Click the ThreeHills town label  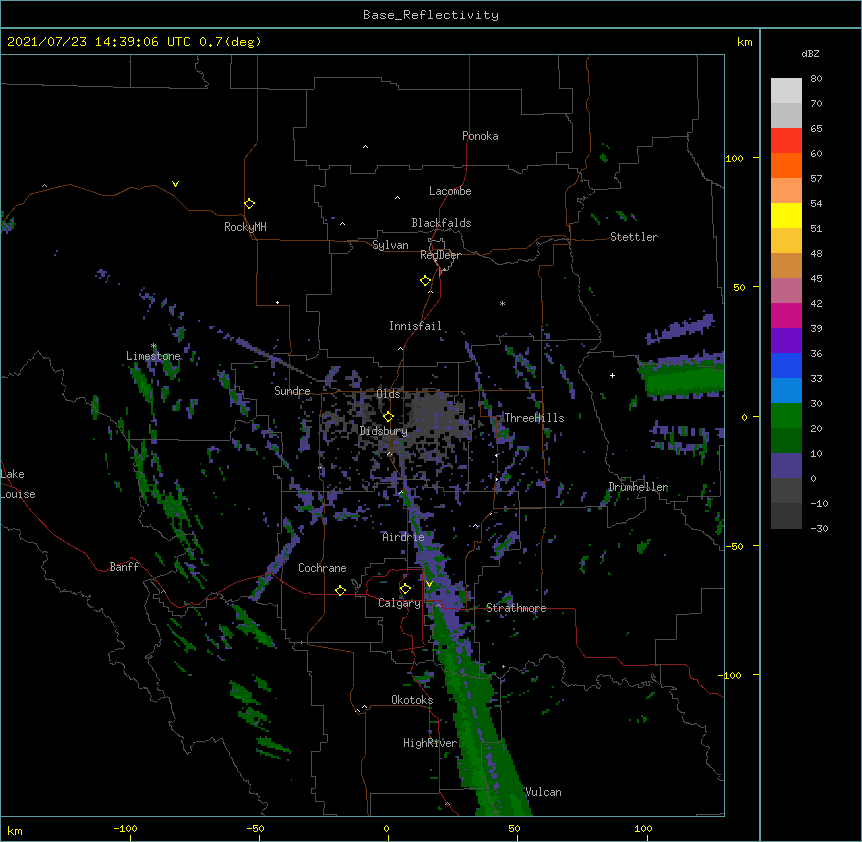pos(534,418)
